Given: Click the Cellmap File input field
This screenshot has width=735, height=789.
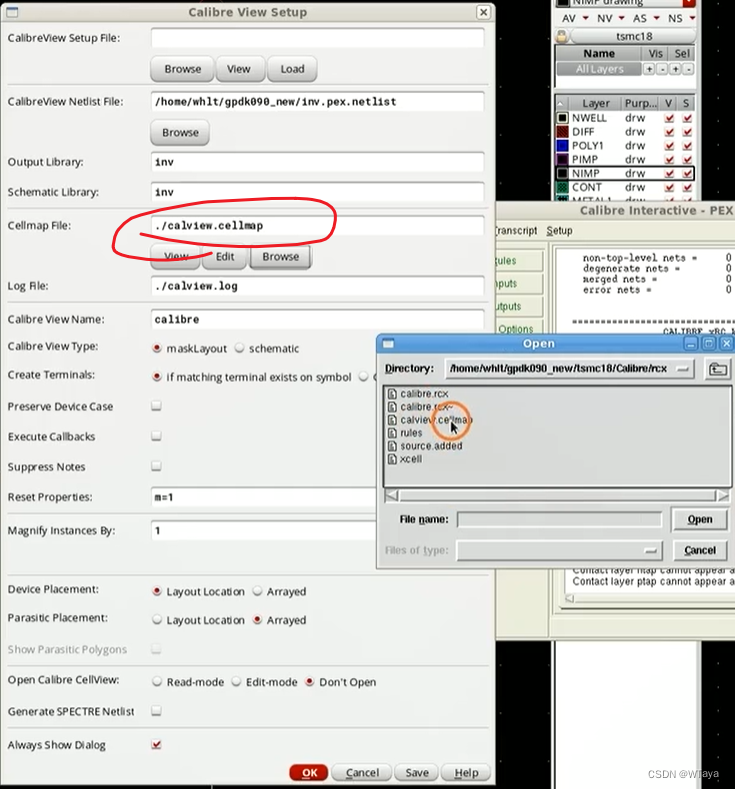Looking at the screenshot, I should (317, 225).
